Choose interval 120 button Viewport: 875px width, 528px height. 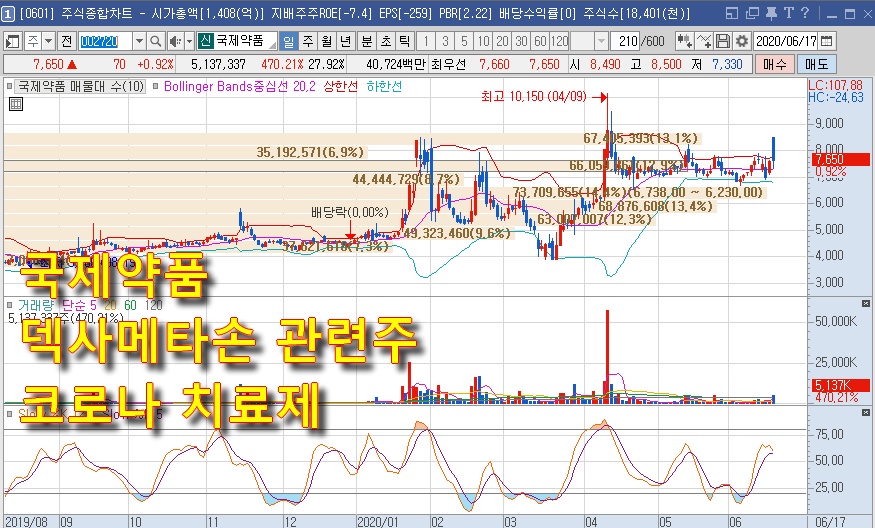point(559,41)
